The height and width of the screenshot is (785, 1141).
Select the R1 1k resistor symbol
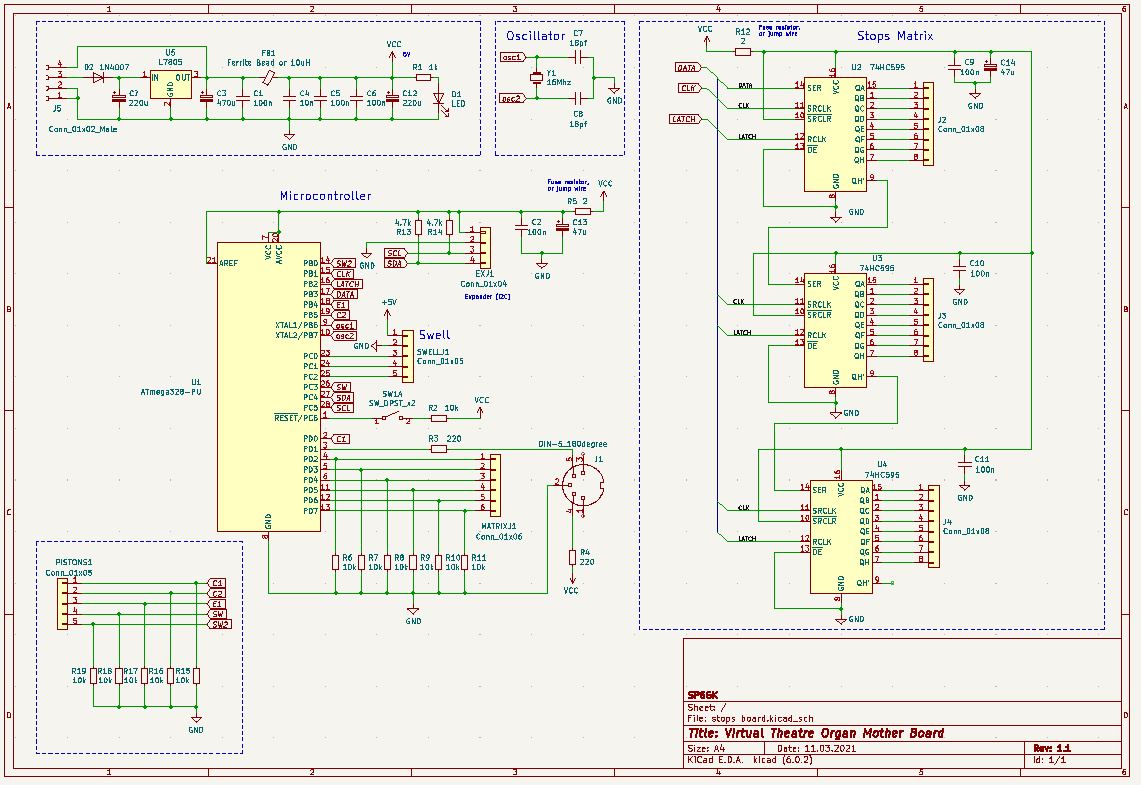point(423,76)
